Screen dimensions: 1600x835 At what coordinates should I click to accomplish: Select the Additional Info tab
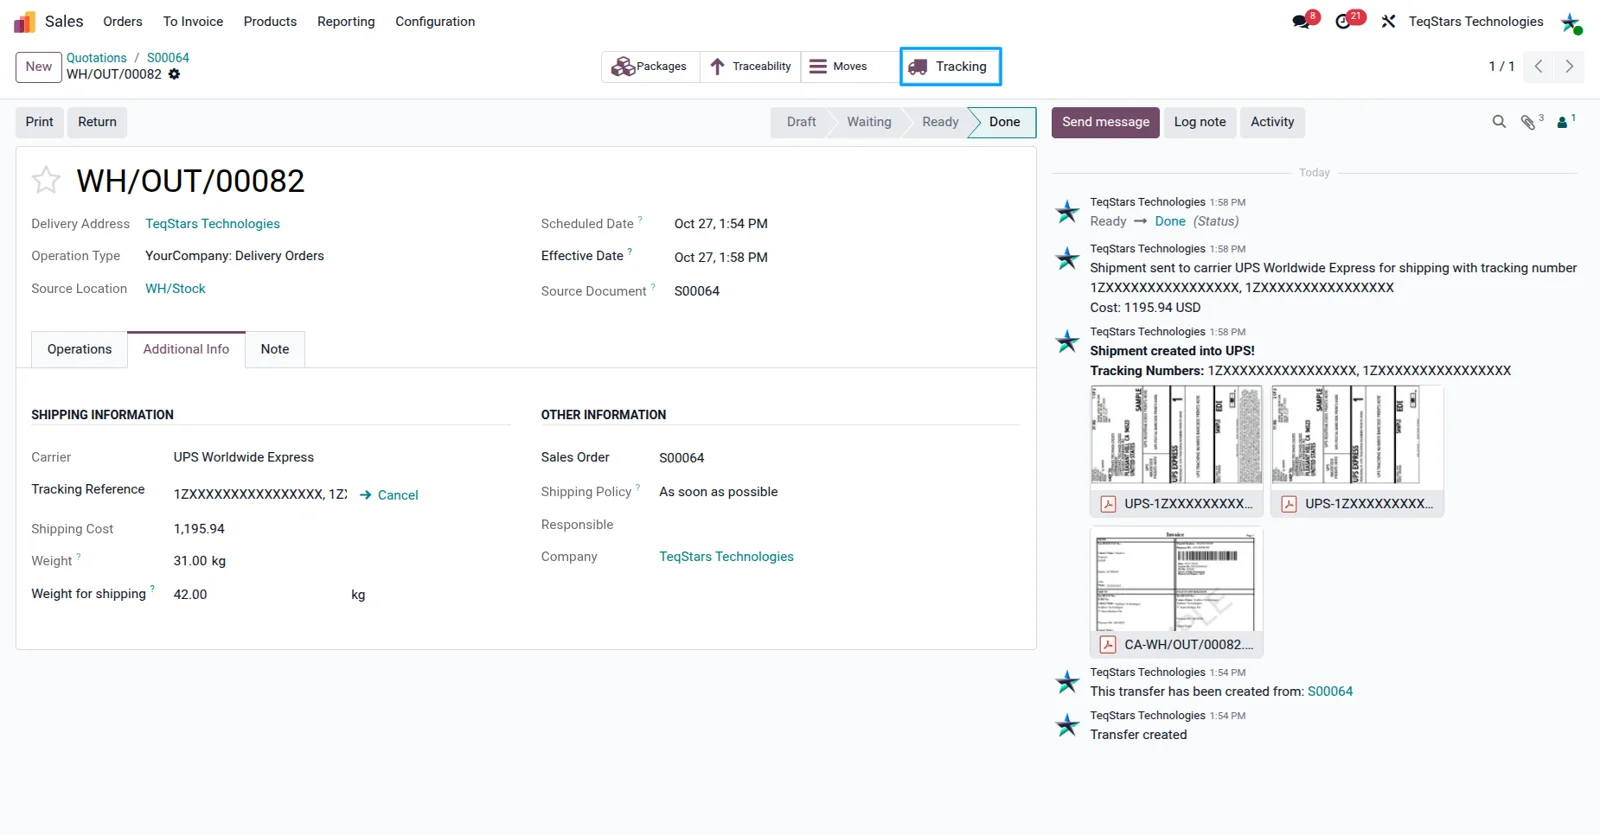tap(186, 349)
